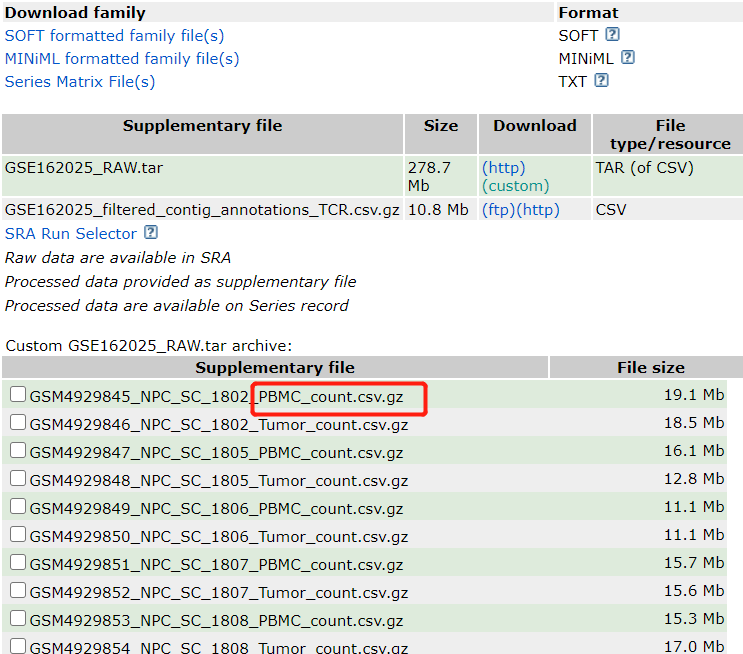Viewport: 743px width, 654px height.
Task: Download TCR annotations file via ftp
Action: [x=498, y=210]
